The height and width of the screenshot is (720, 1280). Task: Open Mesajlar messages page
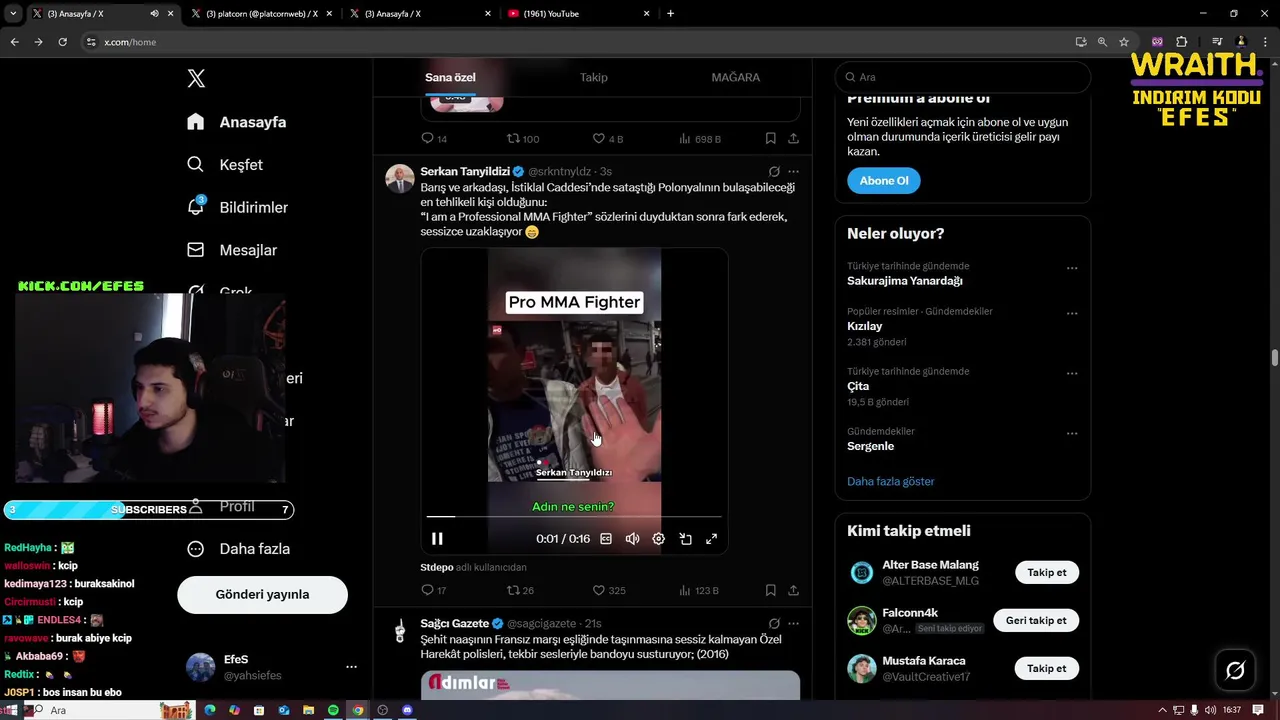[232, 250]
